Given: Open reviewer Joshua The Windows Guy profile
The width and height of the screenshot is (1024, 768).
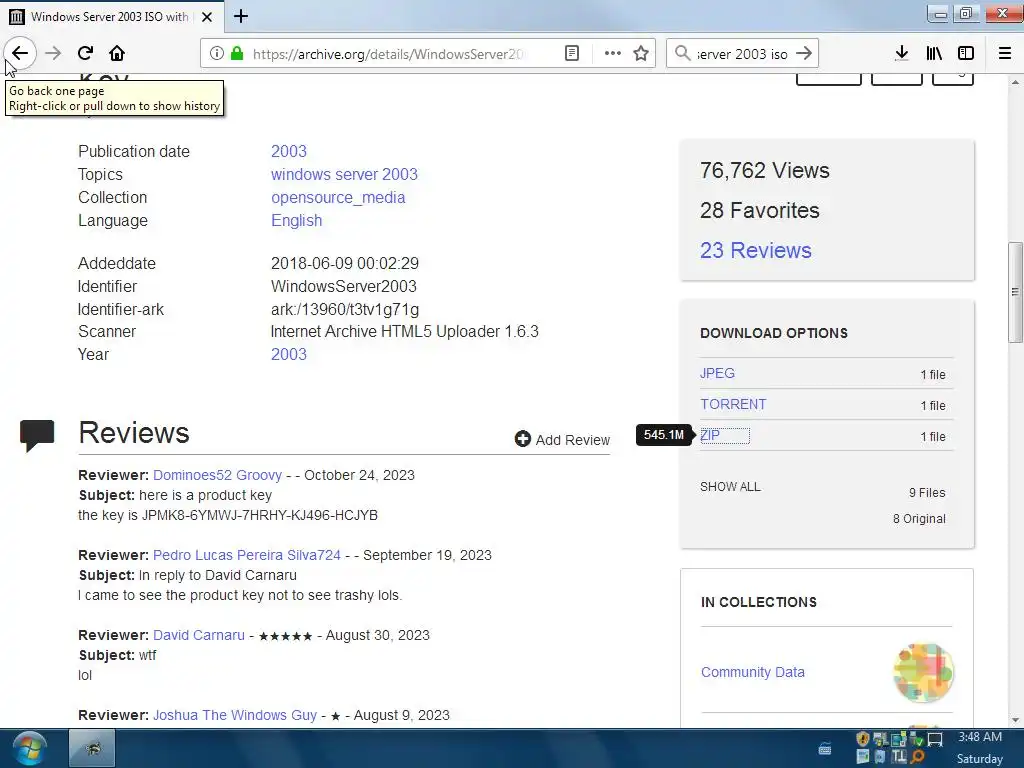Looking at the screenshot, I should click(235, 715).
